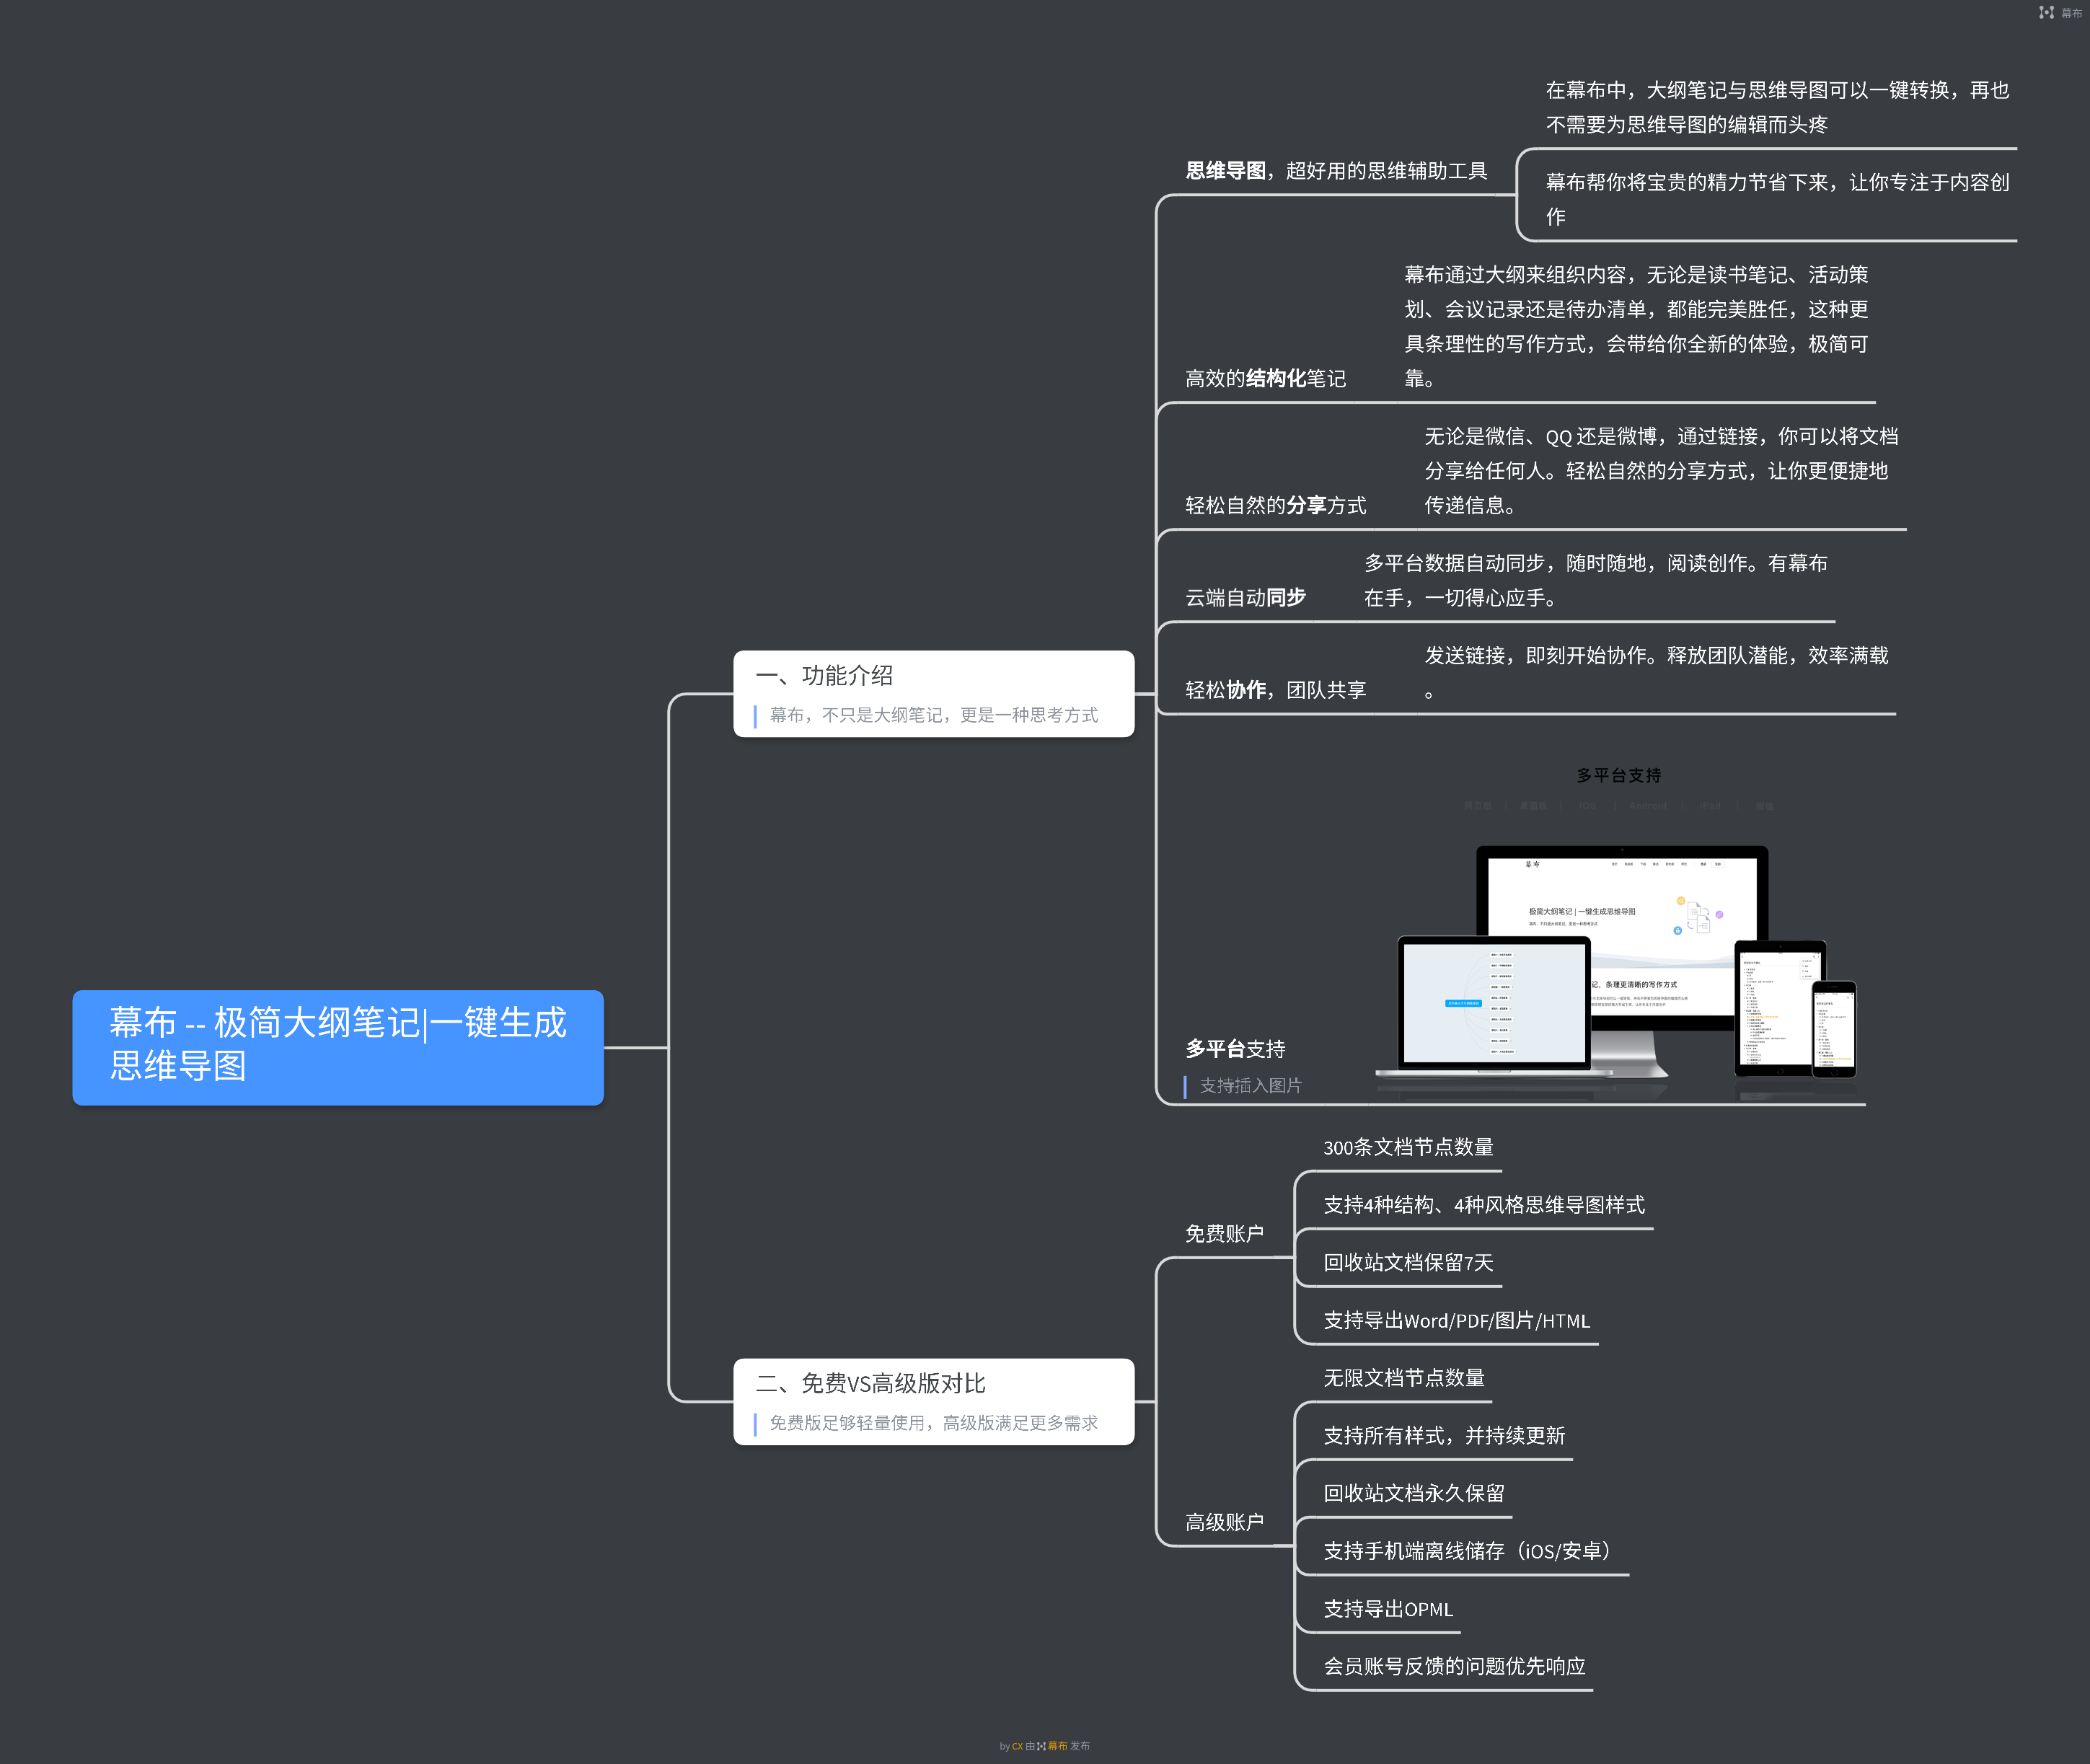Image resolution: width=2090 pixels, height=1764 pixels.
Task: Select the 二、免费VS高级版对比 node card
Action: point(934,1401)
